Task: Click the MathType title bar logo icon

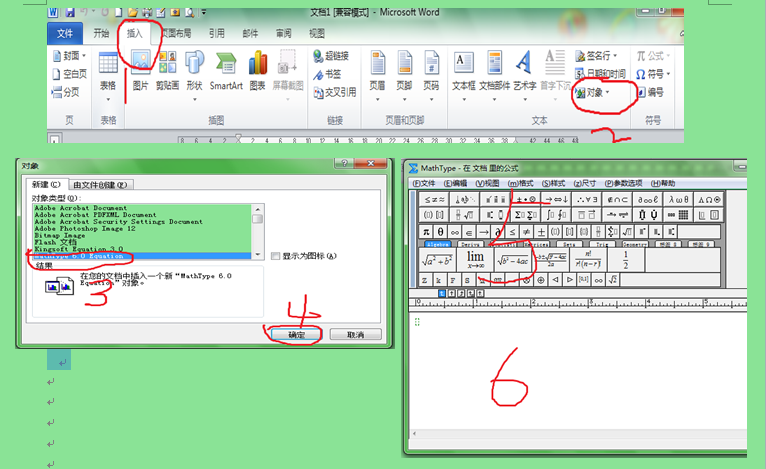Action: click(x=413, y=168)
